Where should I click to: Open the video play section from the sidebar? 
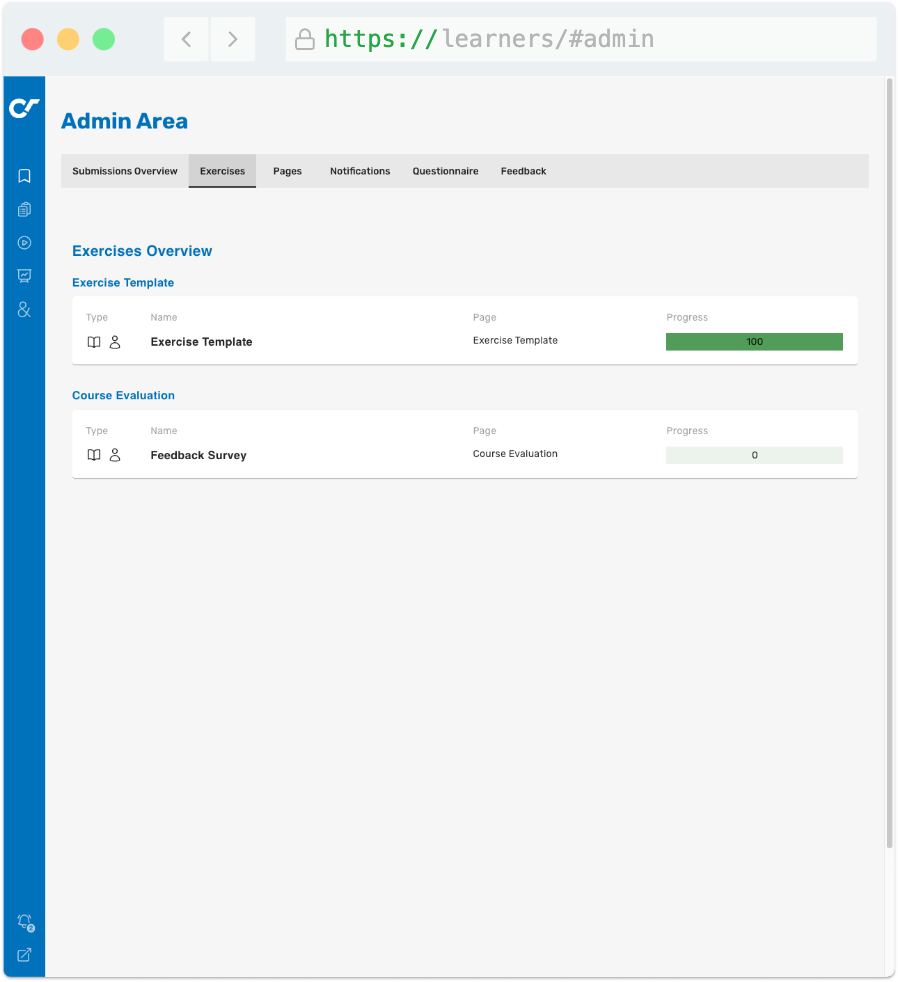[x=24, y=242]
